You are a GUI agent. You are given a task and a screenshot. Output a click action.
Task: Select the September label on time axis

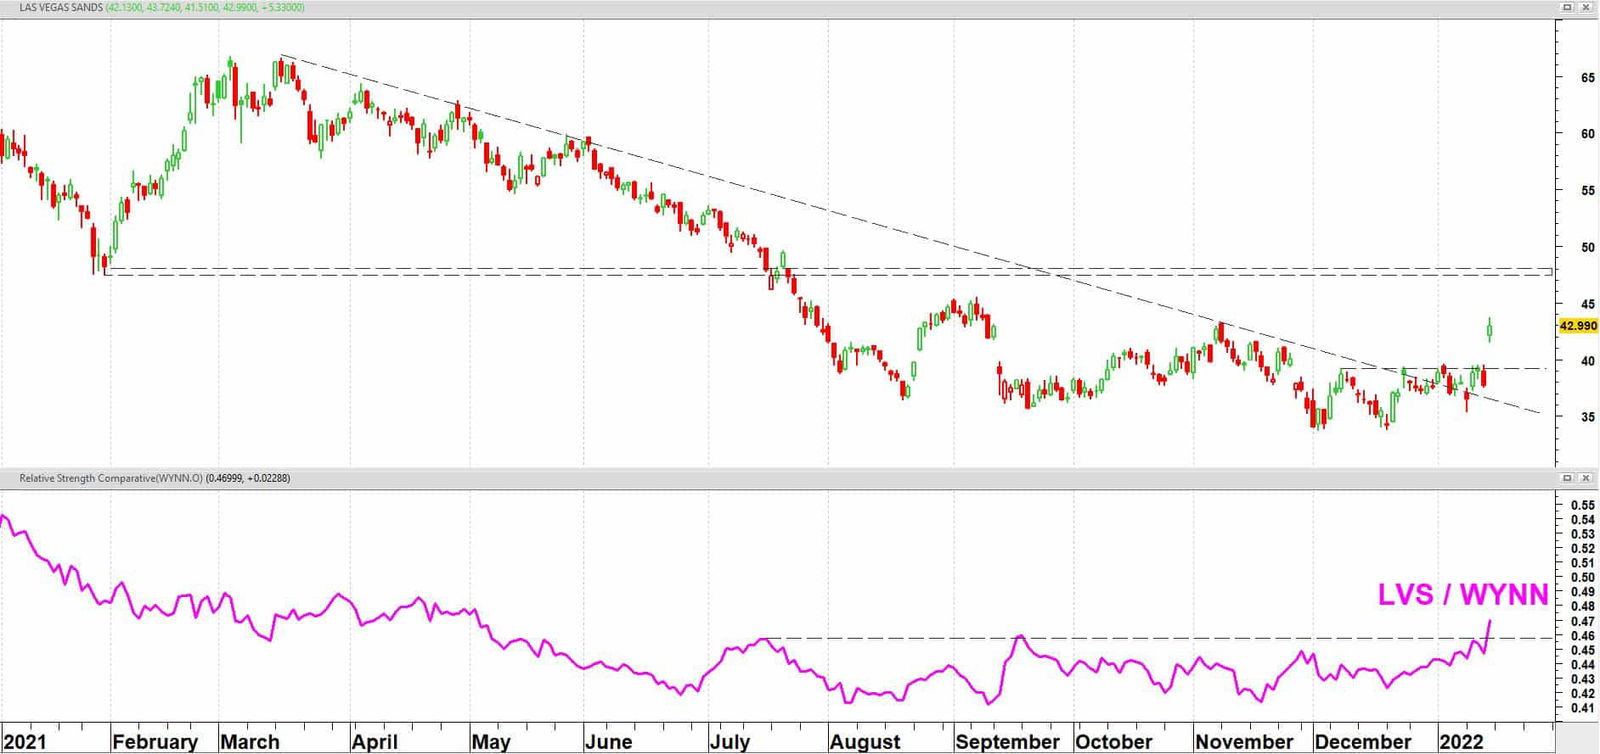tap(1007, 742)
